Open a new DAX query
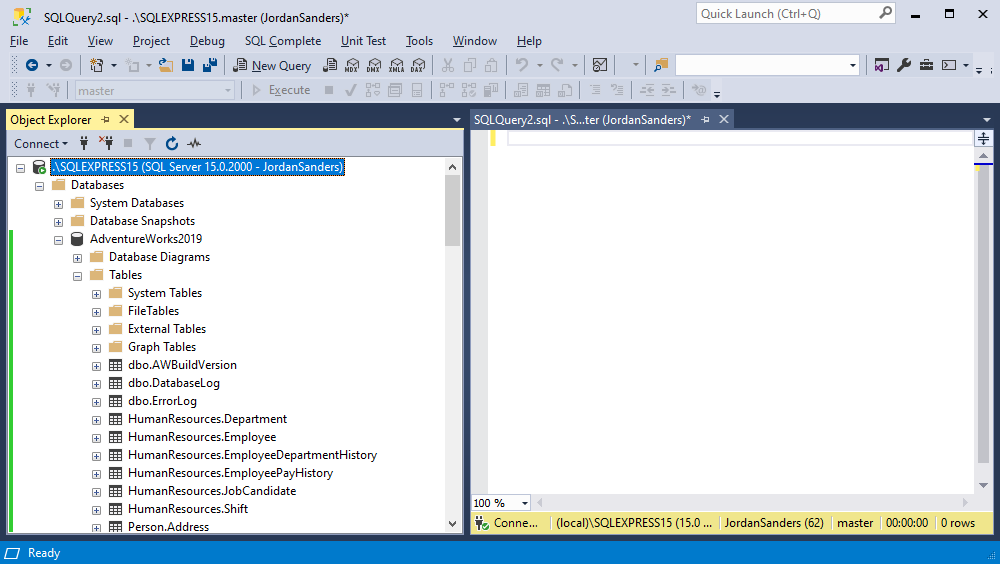Image resolution: width=1000 pixels, height=564 pixels. 418,65
